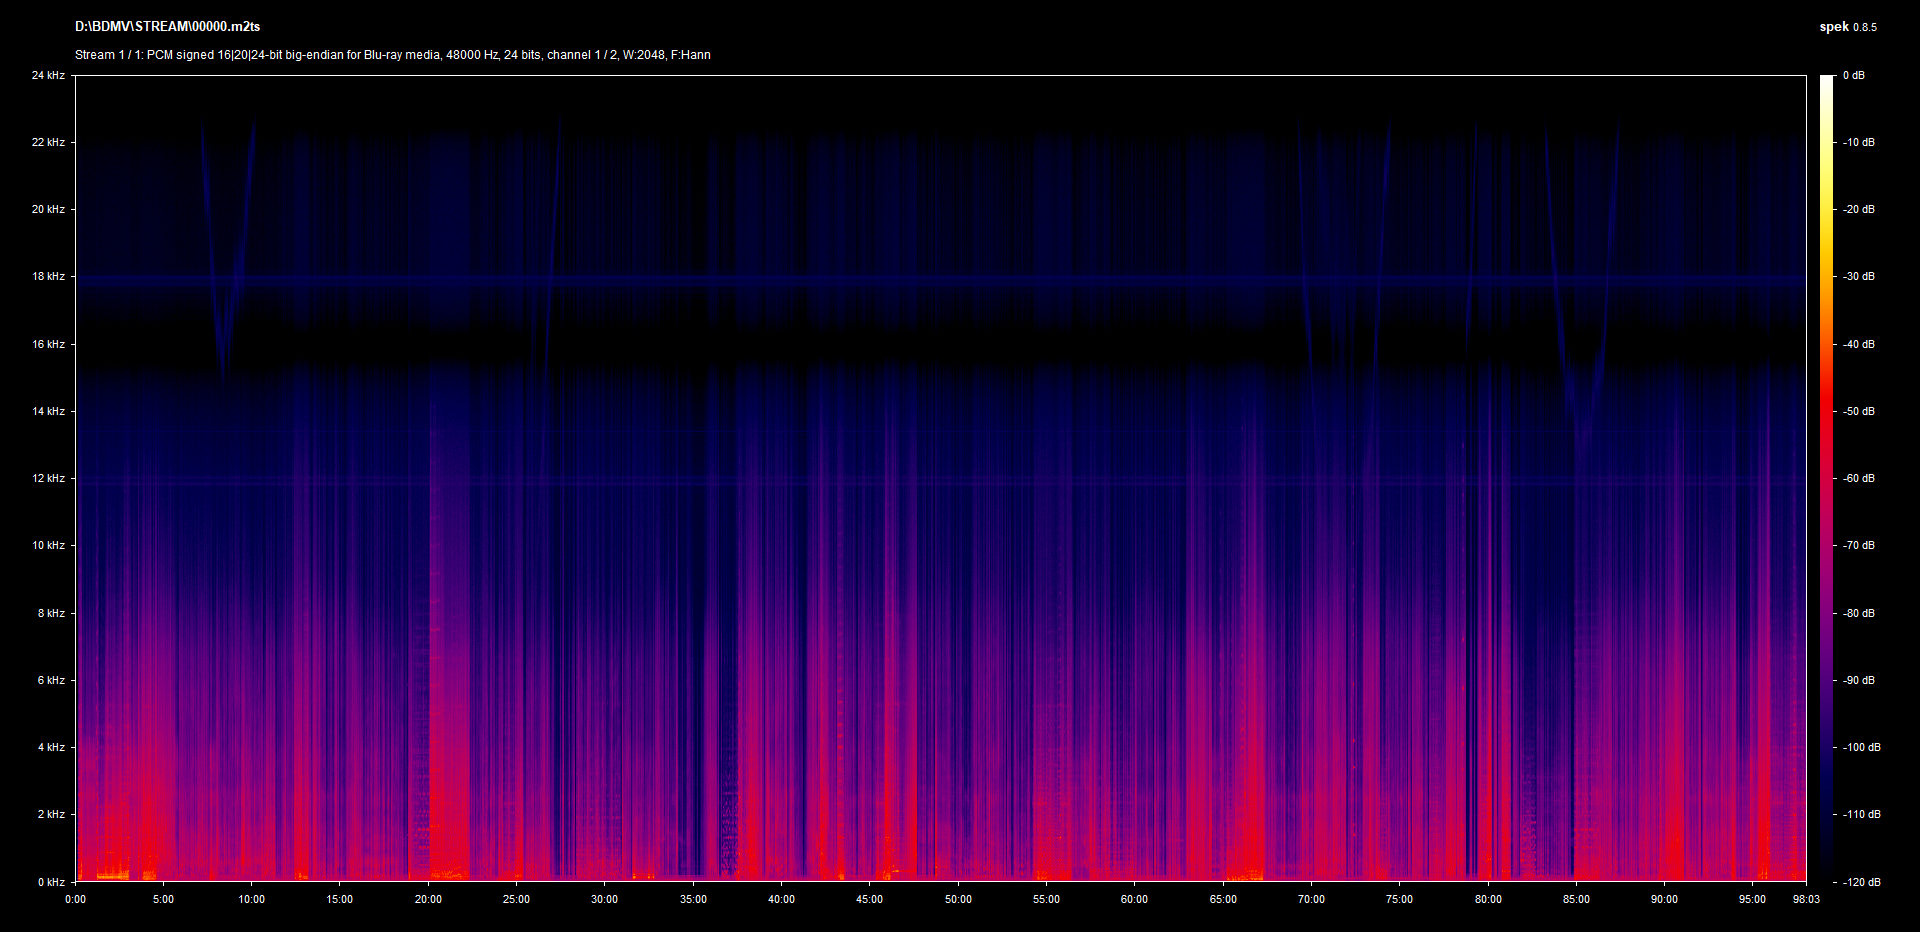
Task: Select the 18 kHz frequency axis label
Action: tap(48, 276)
